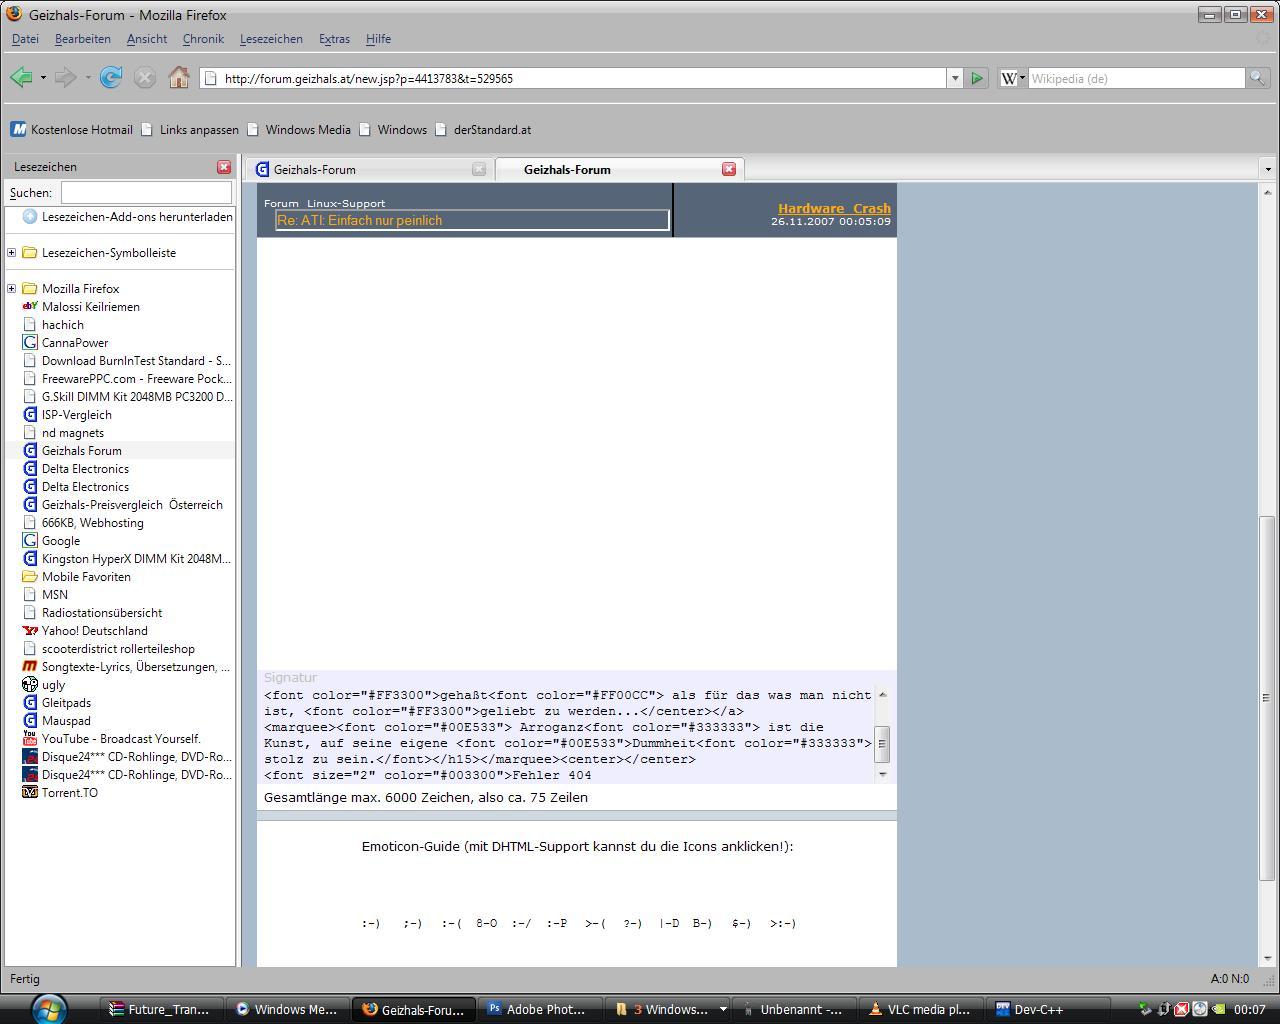
Task: Expand the Lesezeichen-Symbolleiste folder
Action: [12, 253]
